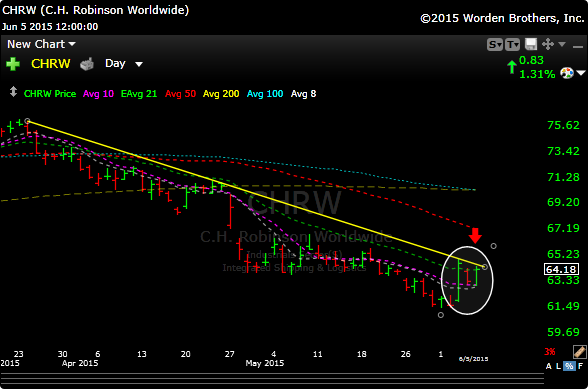Select the highlighted % percent scale mode
Image resolution: width=588 pixels, height=389 pixels.
[569, 366]
